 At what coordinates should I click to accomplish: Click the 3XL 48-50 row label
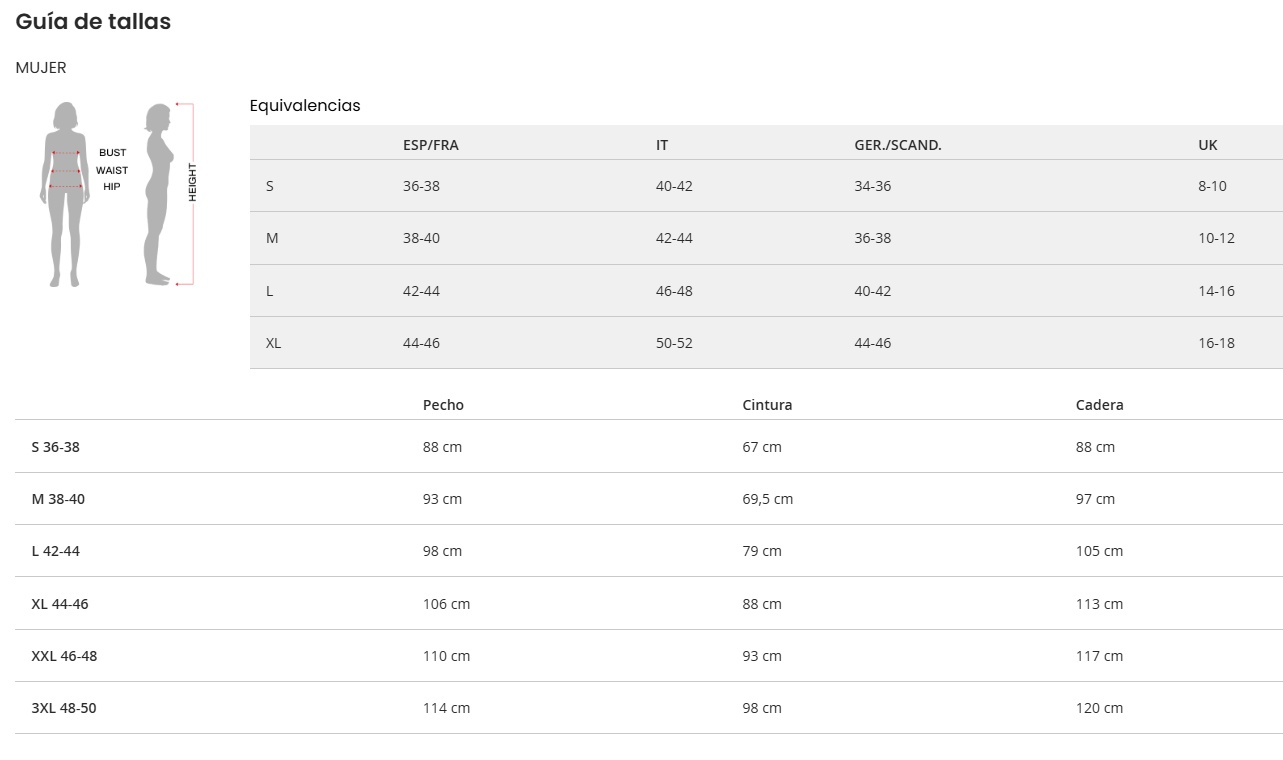point(64,708)
